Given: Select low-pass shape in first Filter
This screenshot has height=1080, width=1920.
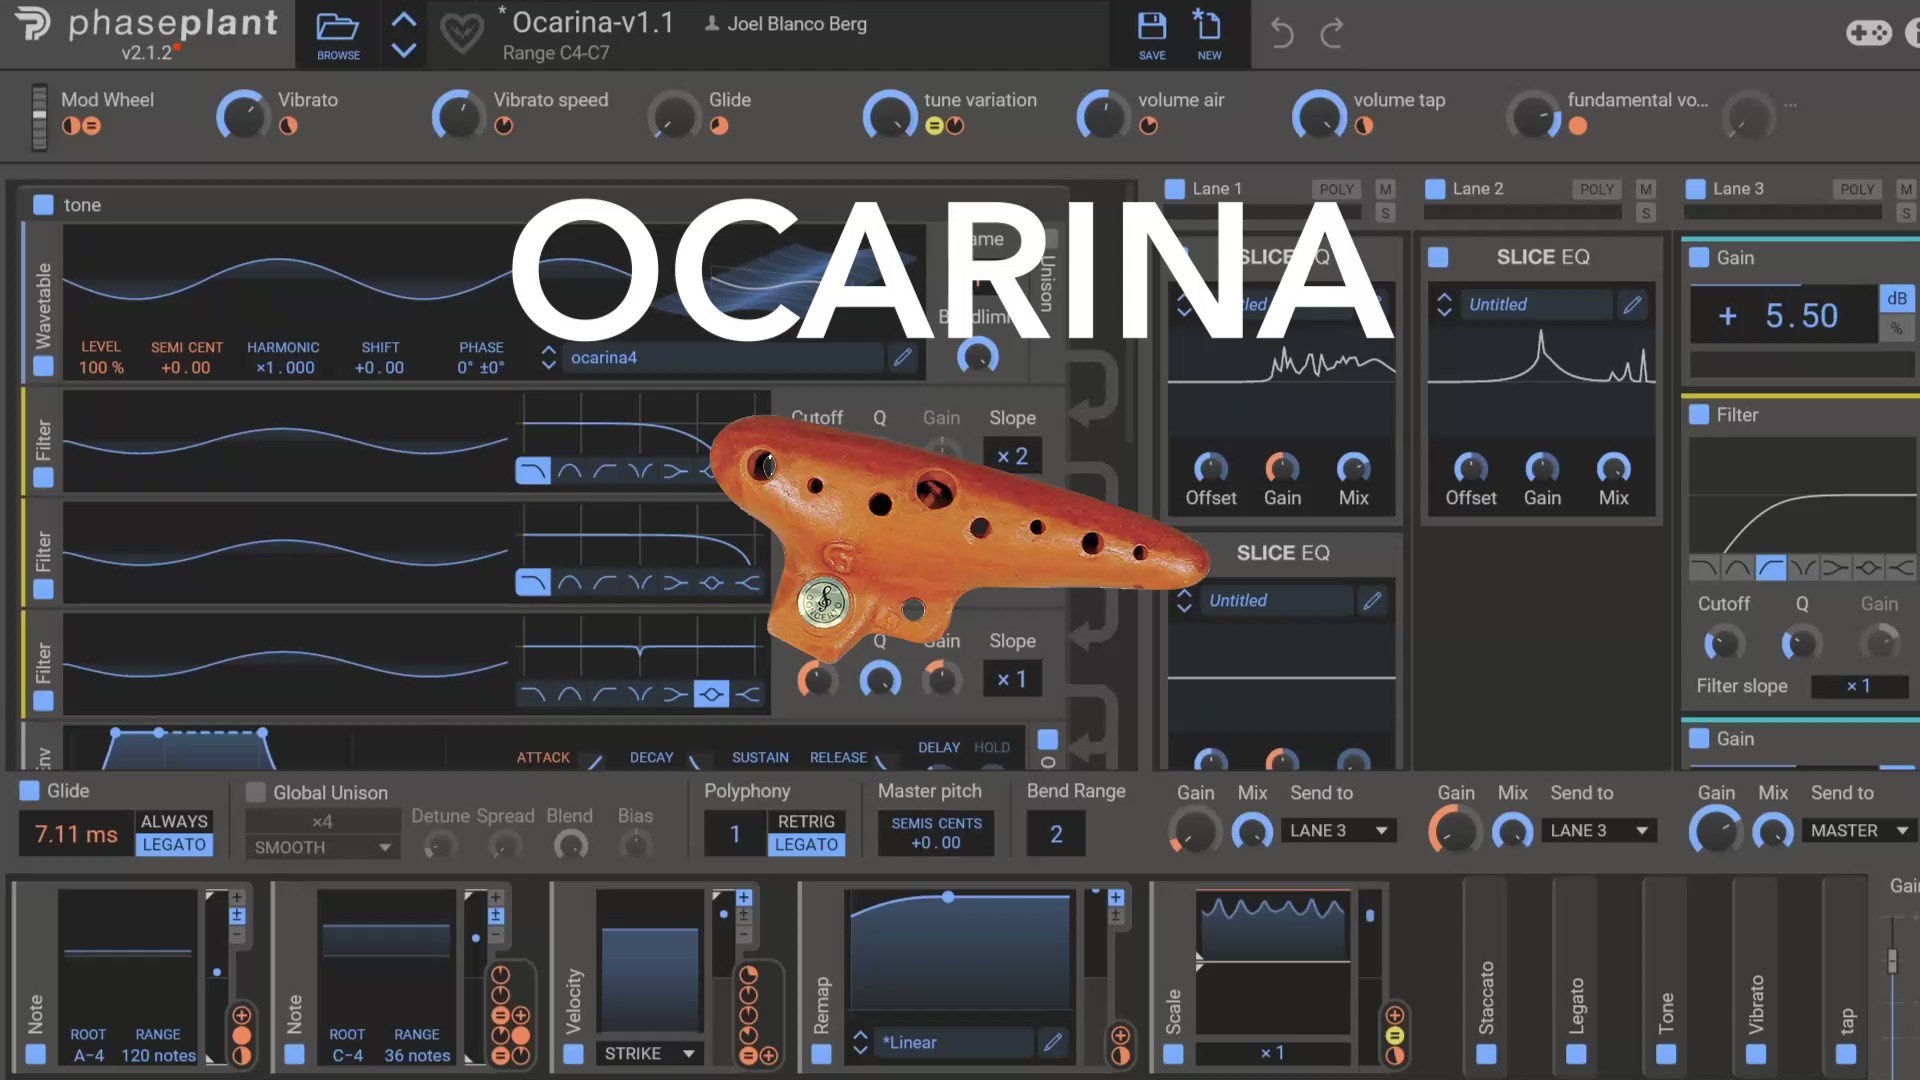Looking at the screenshot, I should 533,471.
